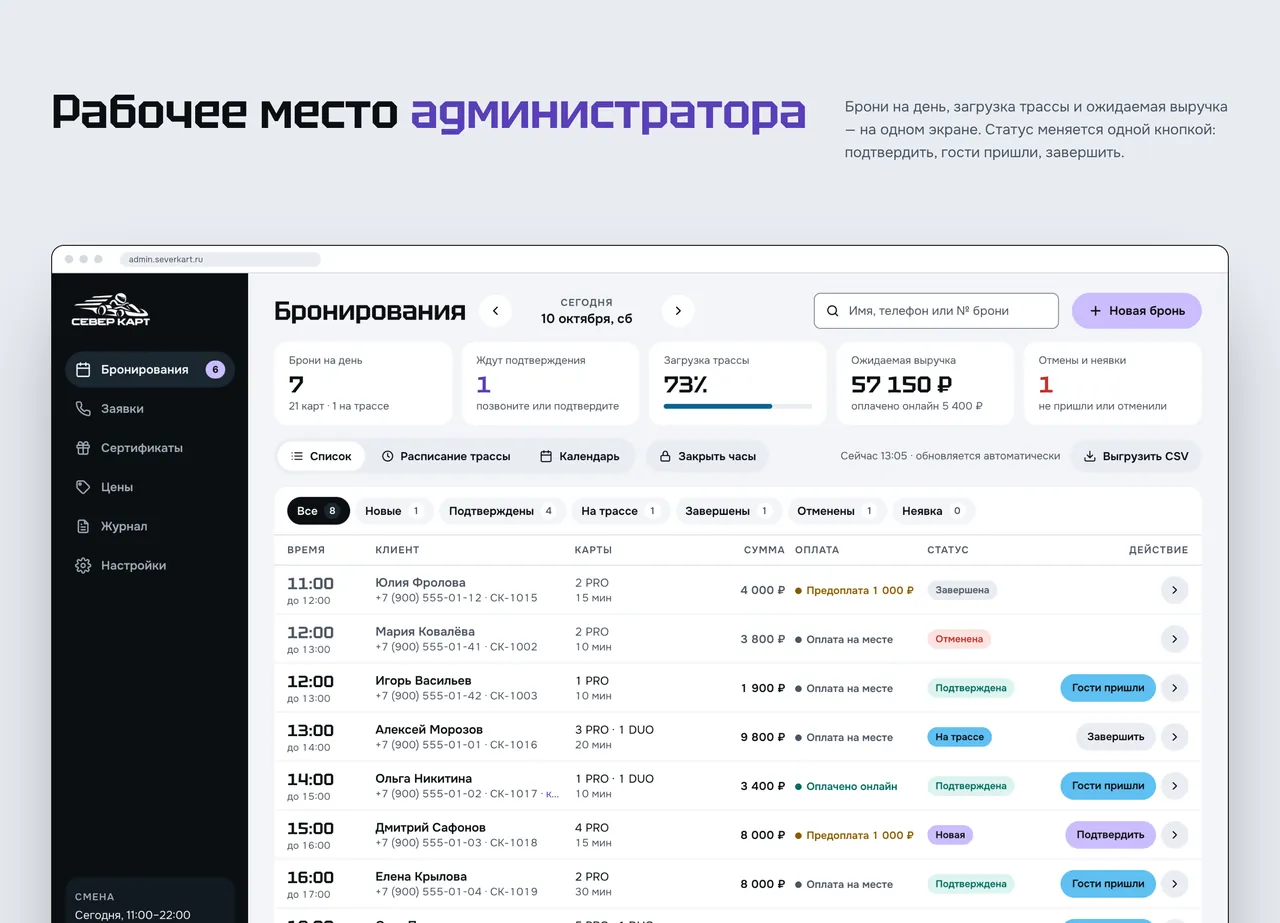Open details arrow for Юлия Фролова booking
Image resolution: width=1280 pixels, height=923 pixels.
click(1174, 590)
